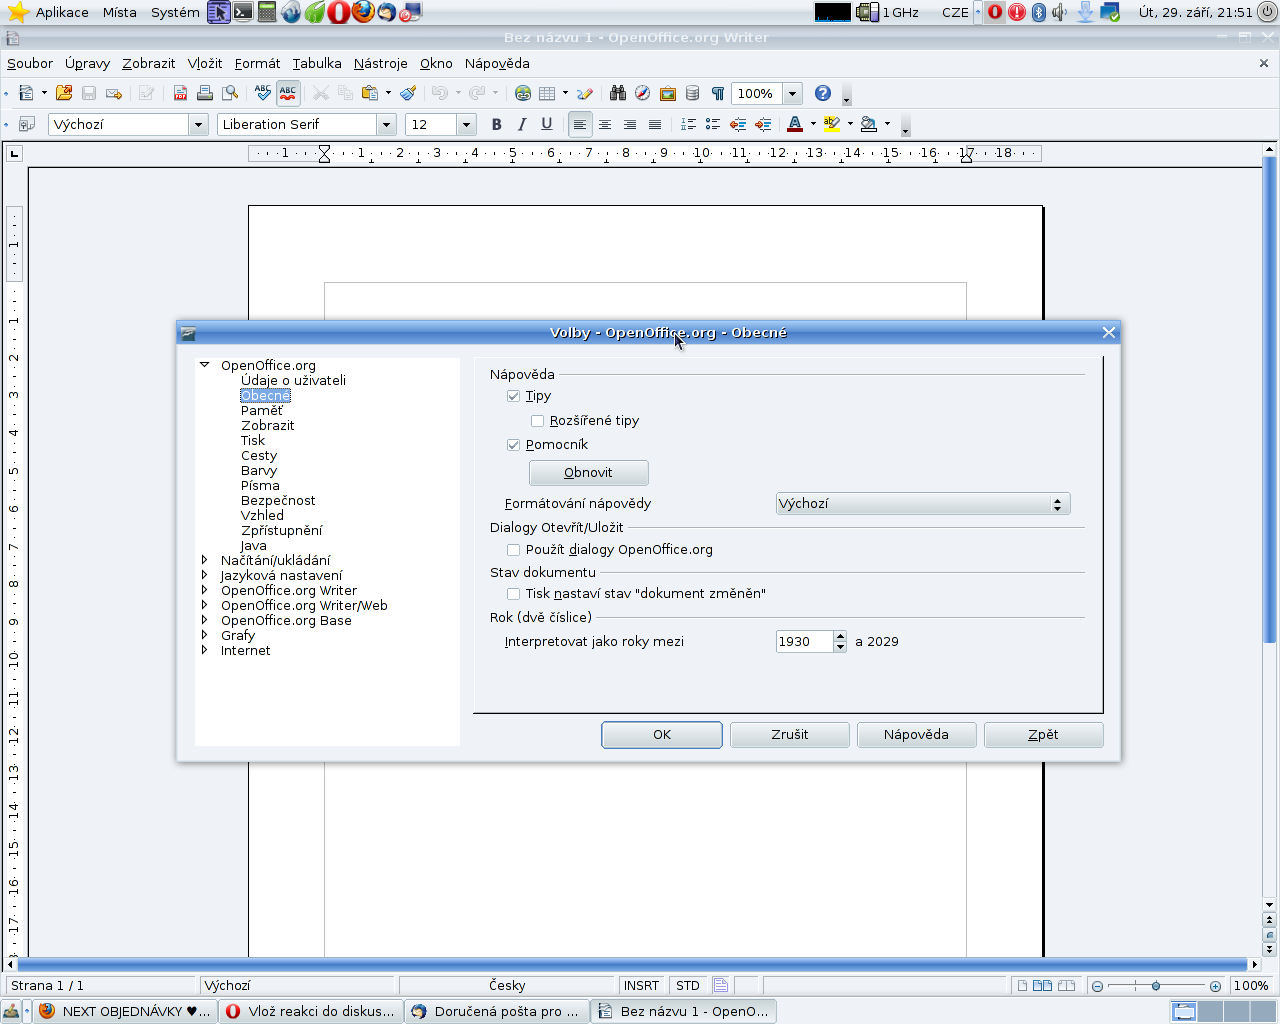Screen dimensions: 1280x1024
Task: Click the Zrušit button
Action: [x=790, y=735]
